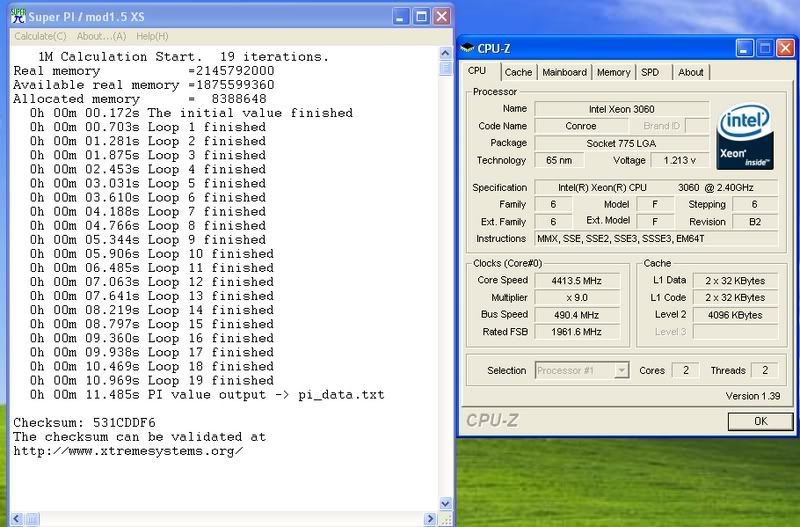Click the Revision value 'B2'
800x527 pixels.
[x=755, y=221]
